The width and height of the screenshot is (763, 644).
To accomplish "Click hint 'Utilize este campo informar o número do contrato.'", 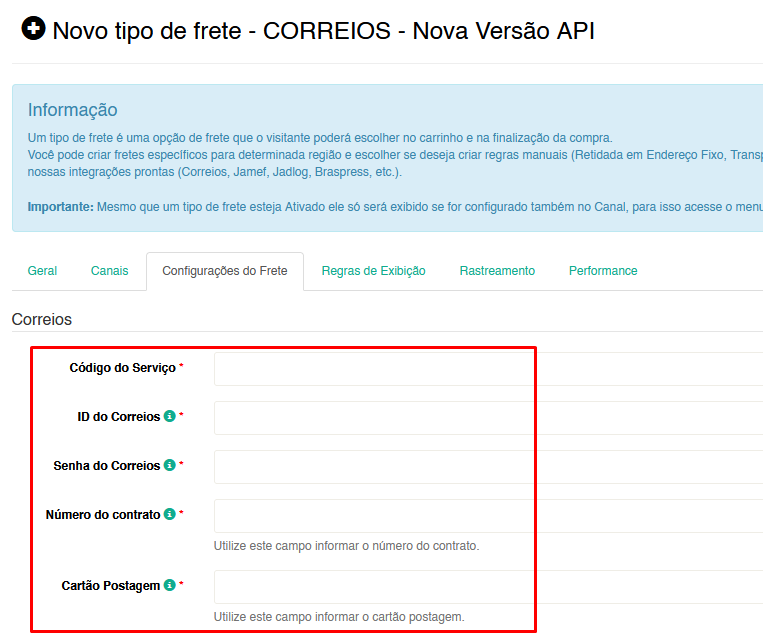I will pyautogui.click(x=346, y=546).
